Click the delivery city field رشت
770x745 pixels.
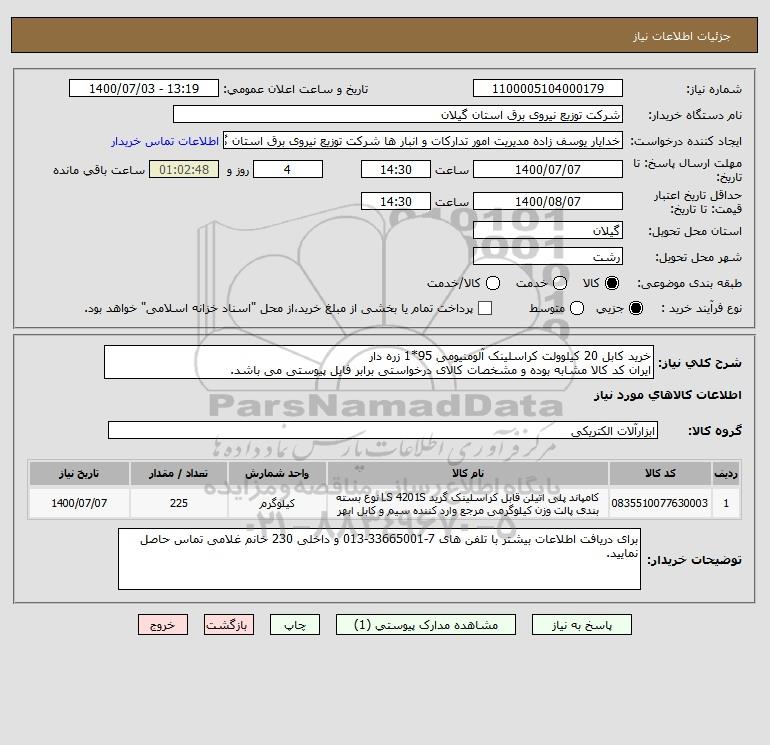[548, 256]
